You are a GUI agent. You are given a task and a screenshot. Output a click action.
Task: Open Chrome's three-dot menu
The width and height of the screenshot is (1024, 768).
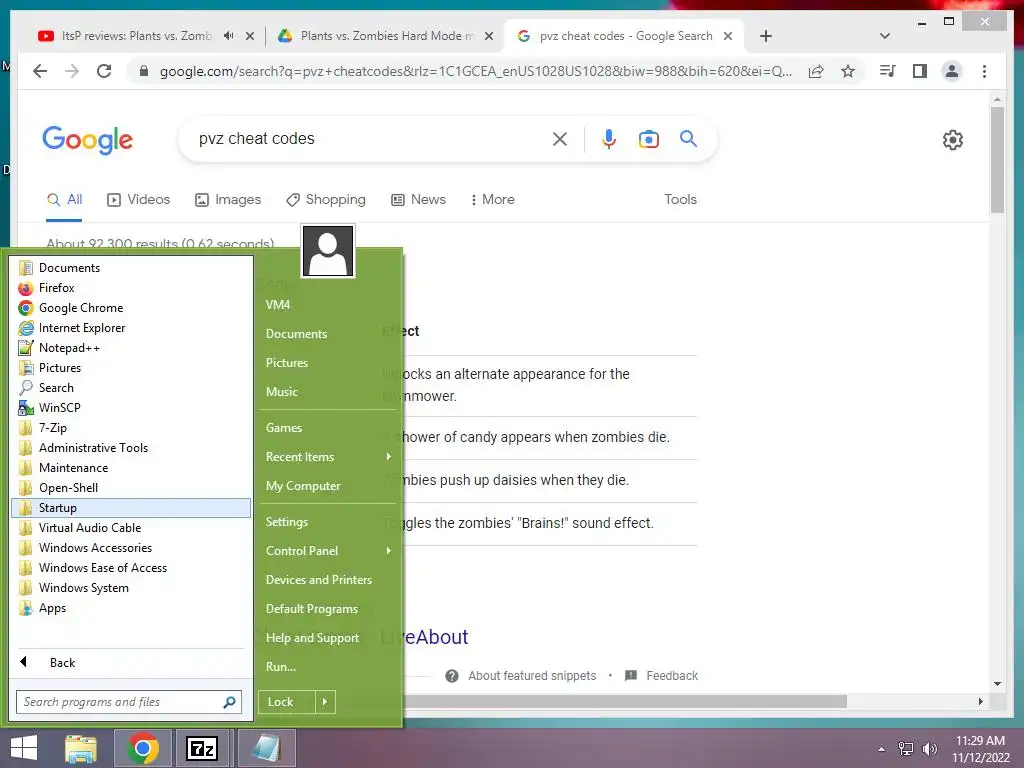984,71
